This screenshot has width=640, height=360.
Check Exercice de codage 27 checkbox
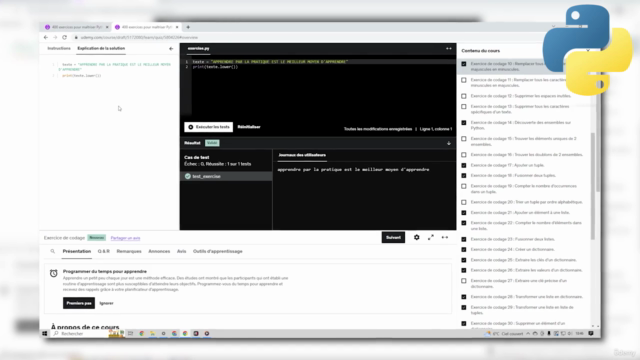pyautogui.click(x=464, y=281)
